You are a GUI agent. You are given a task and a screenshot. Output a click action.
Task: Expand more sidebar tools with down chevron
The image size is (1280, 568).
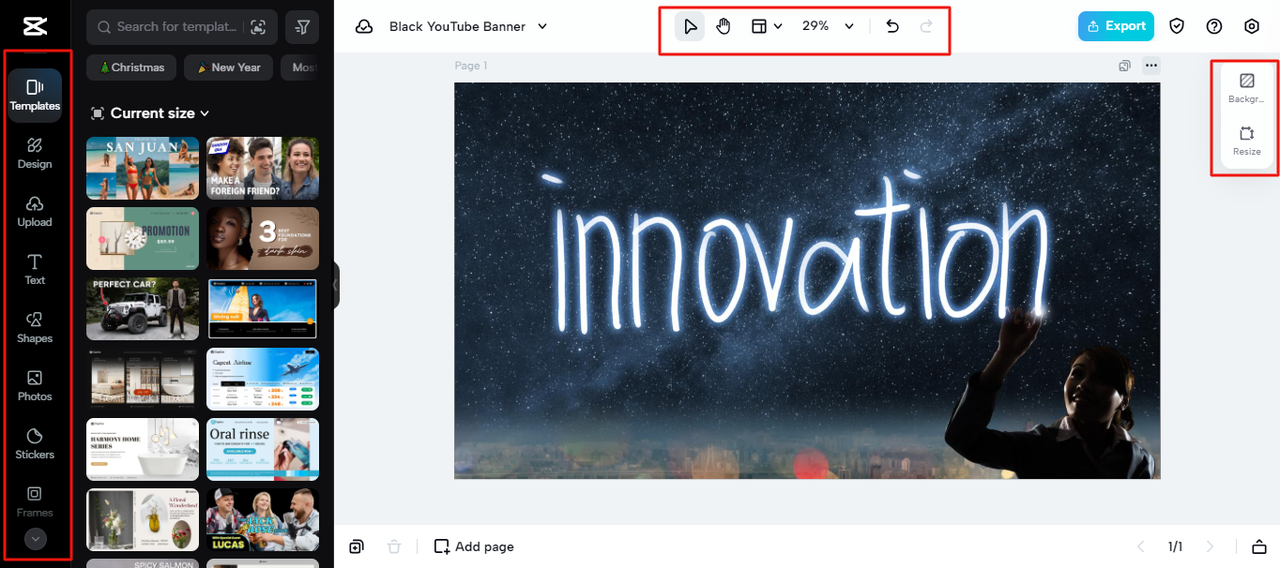pos(35,539)
